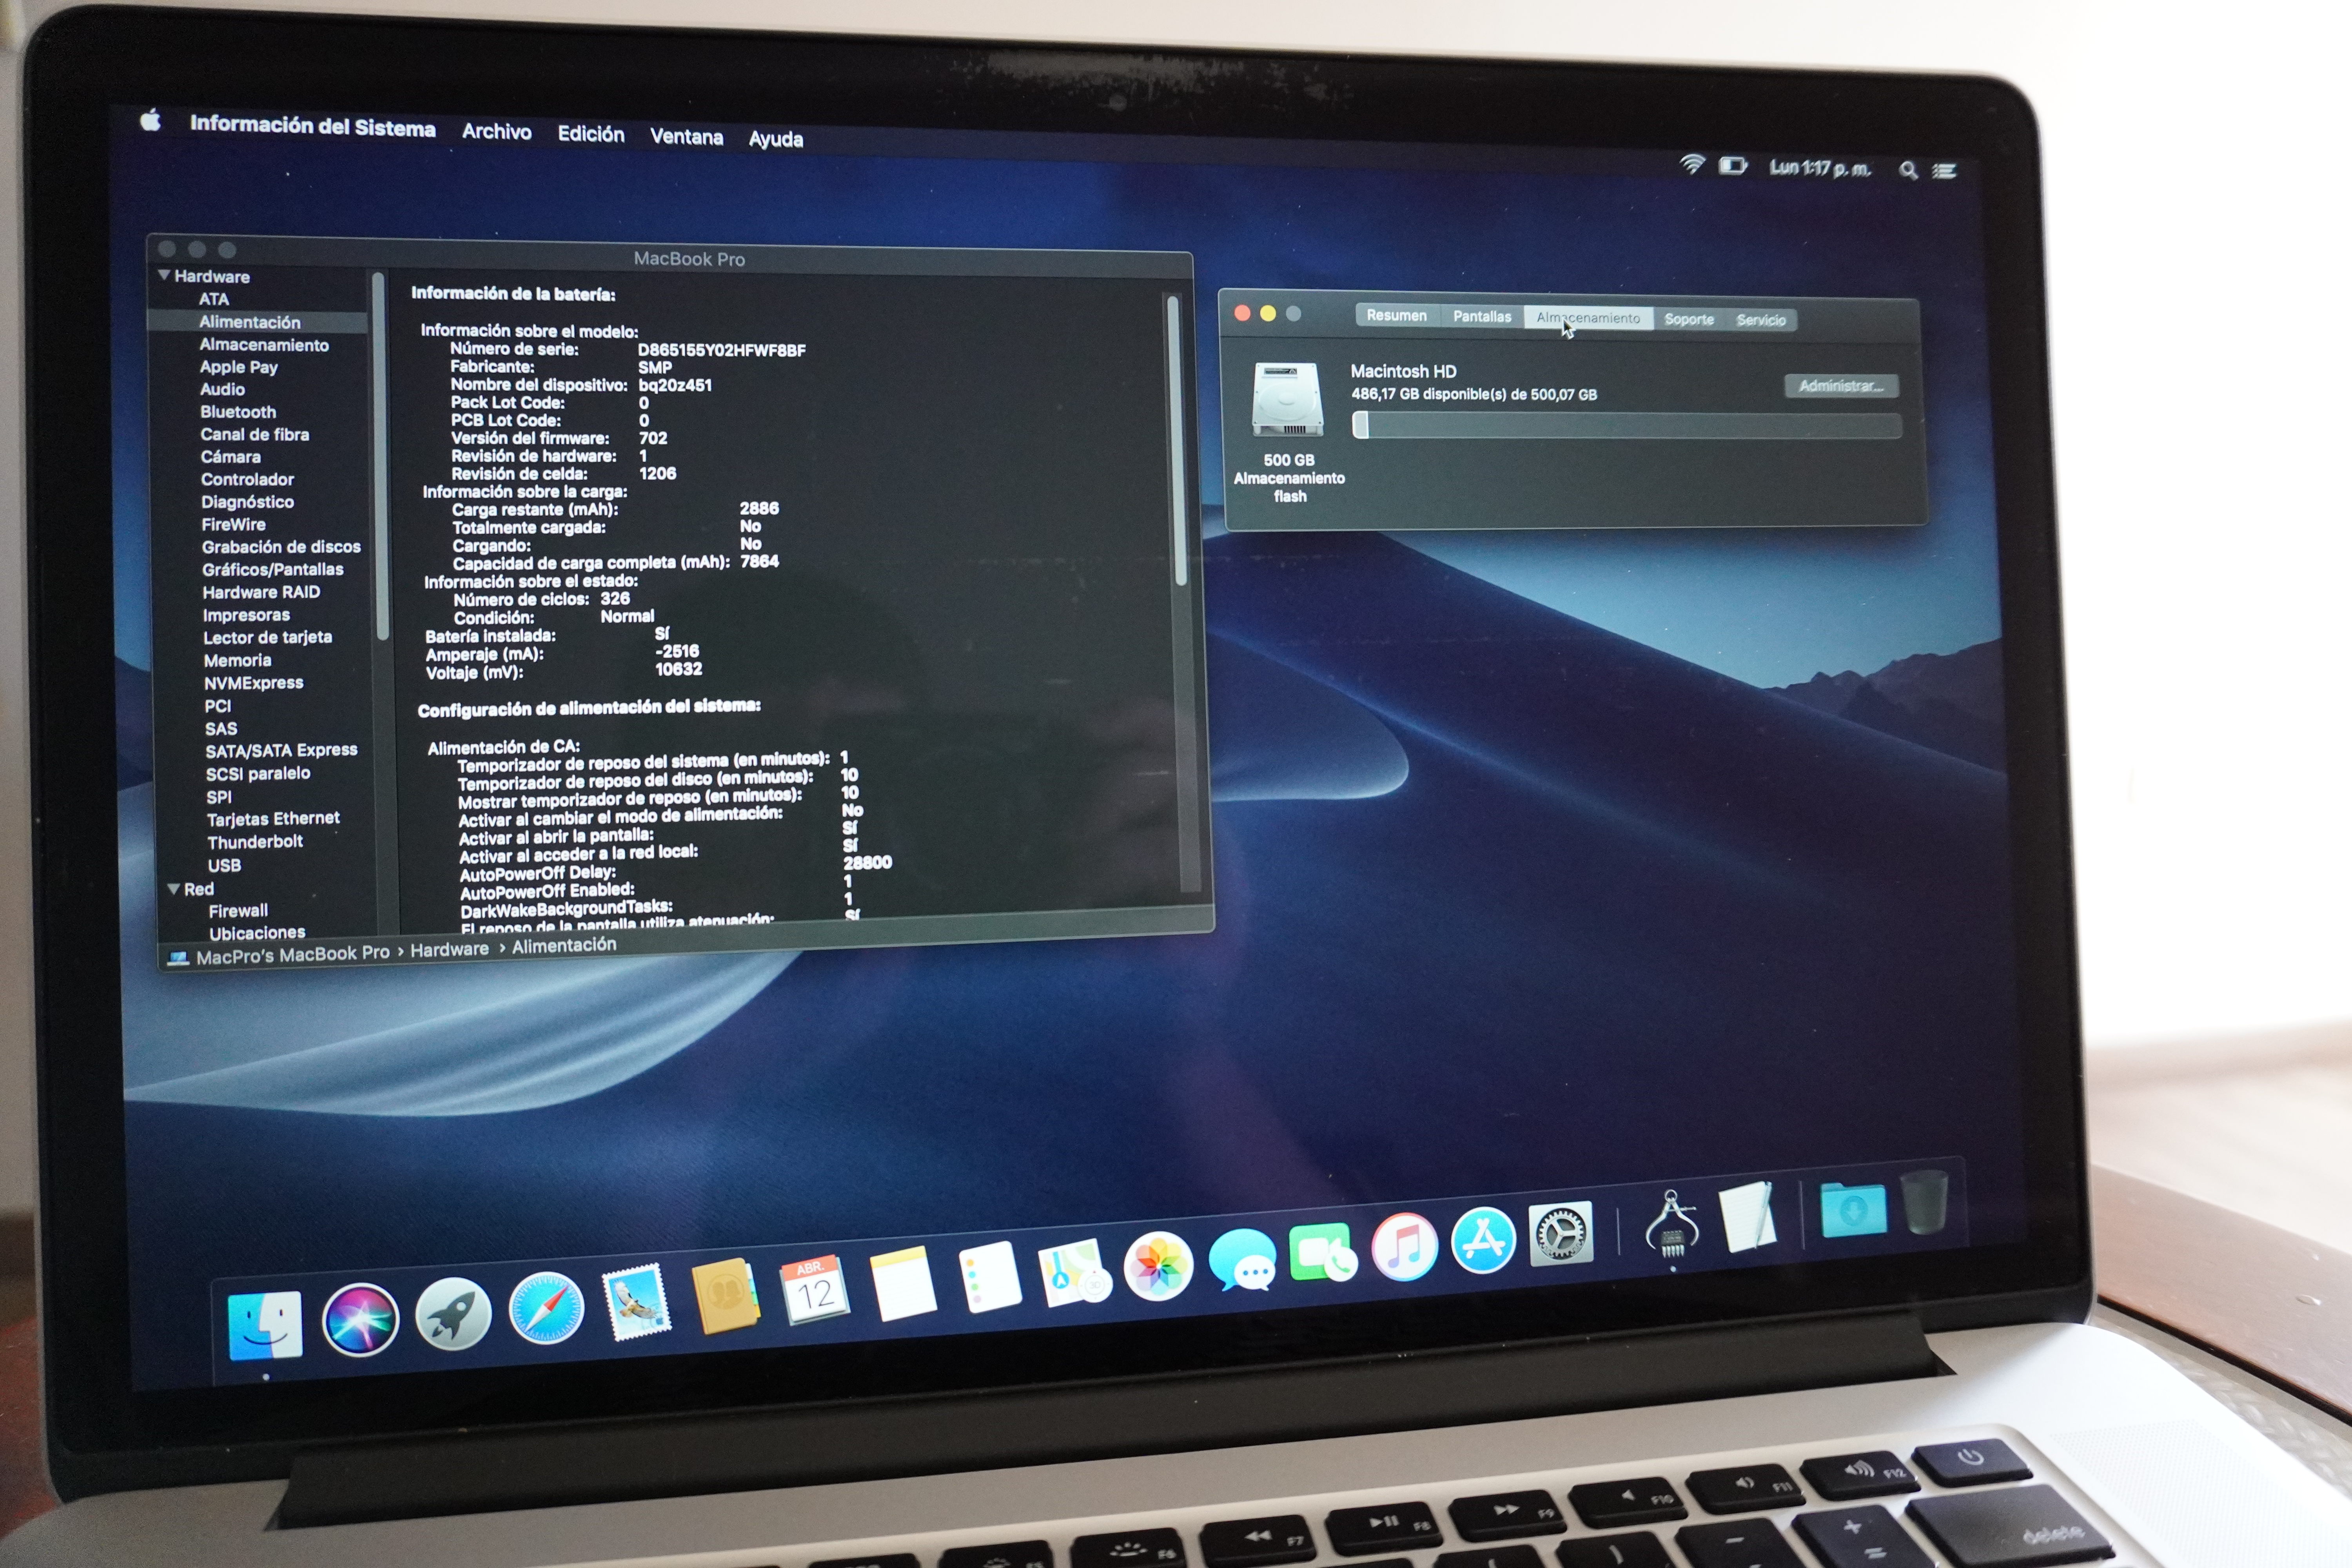Select the Almacenamiento tab
The height and width of the screenshot is (1568, 2352).
click(1588, 318)
